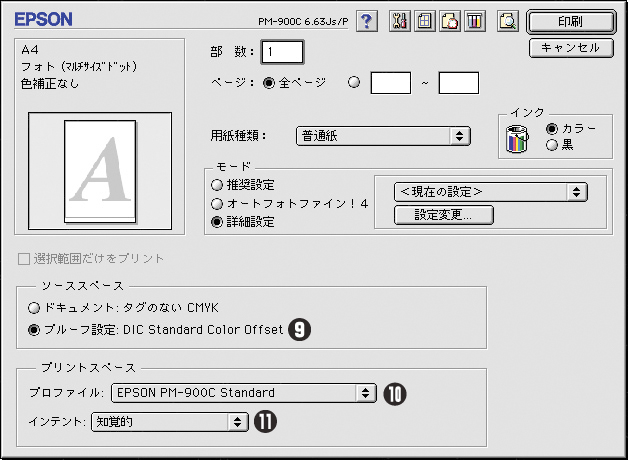Select the page range radio button
This screenshot has height=460, width=628.
coord(354,82)
